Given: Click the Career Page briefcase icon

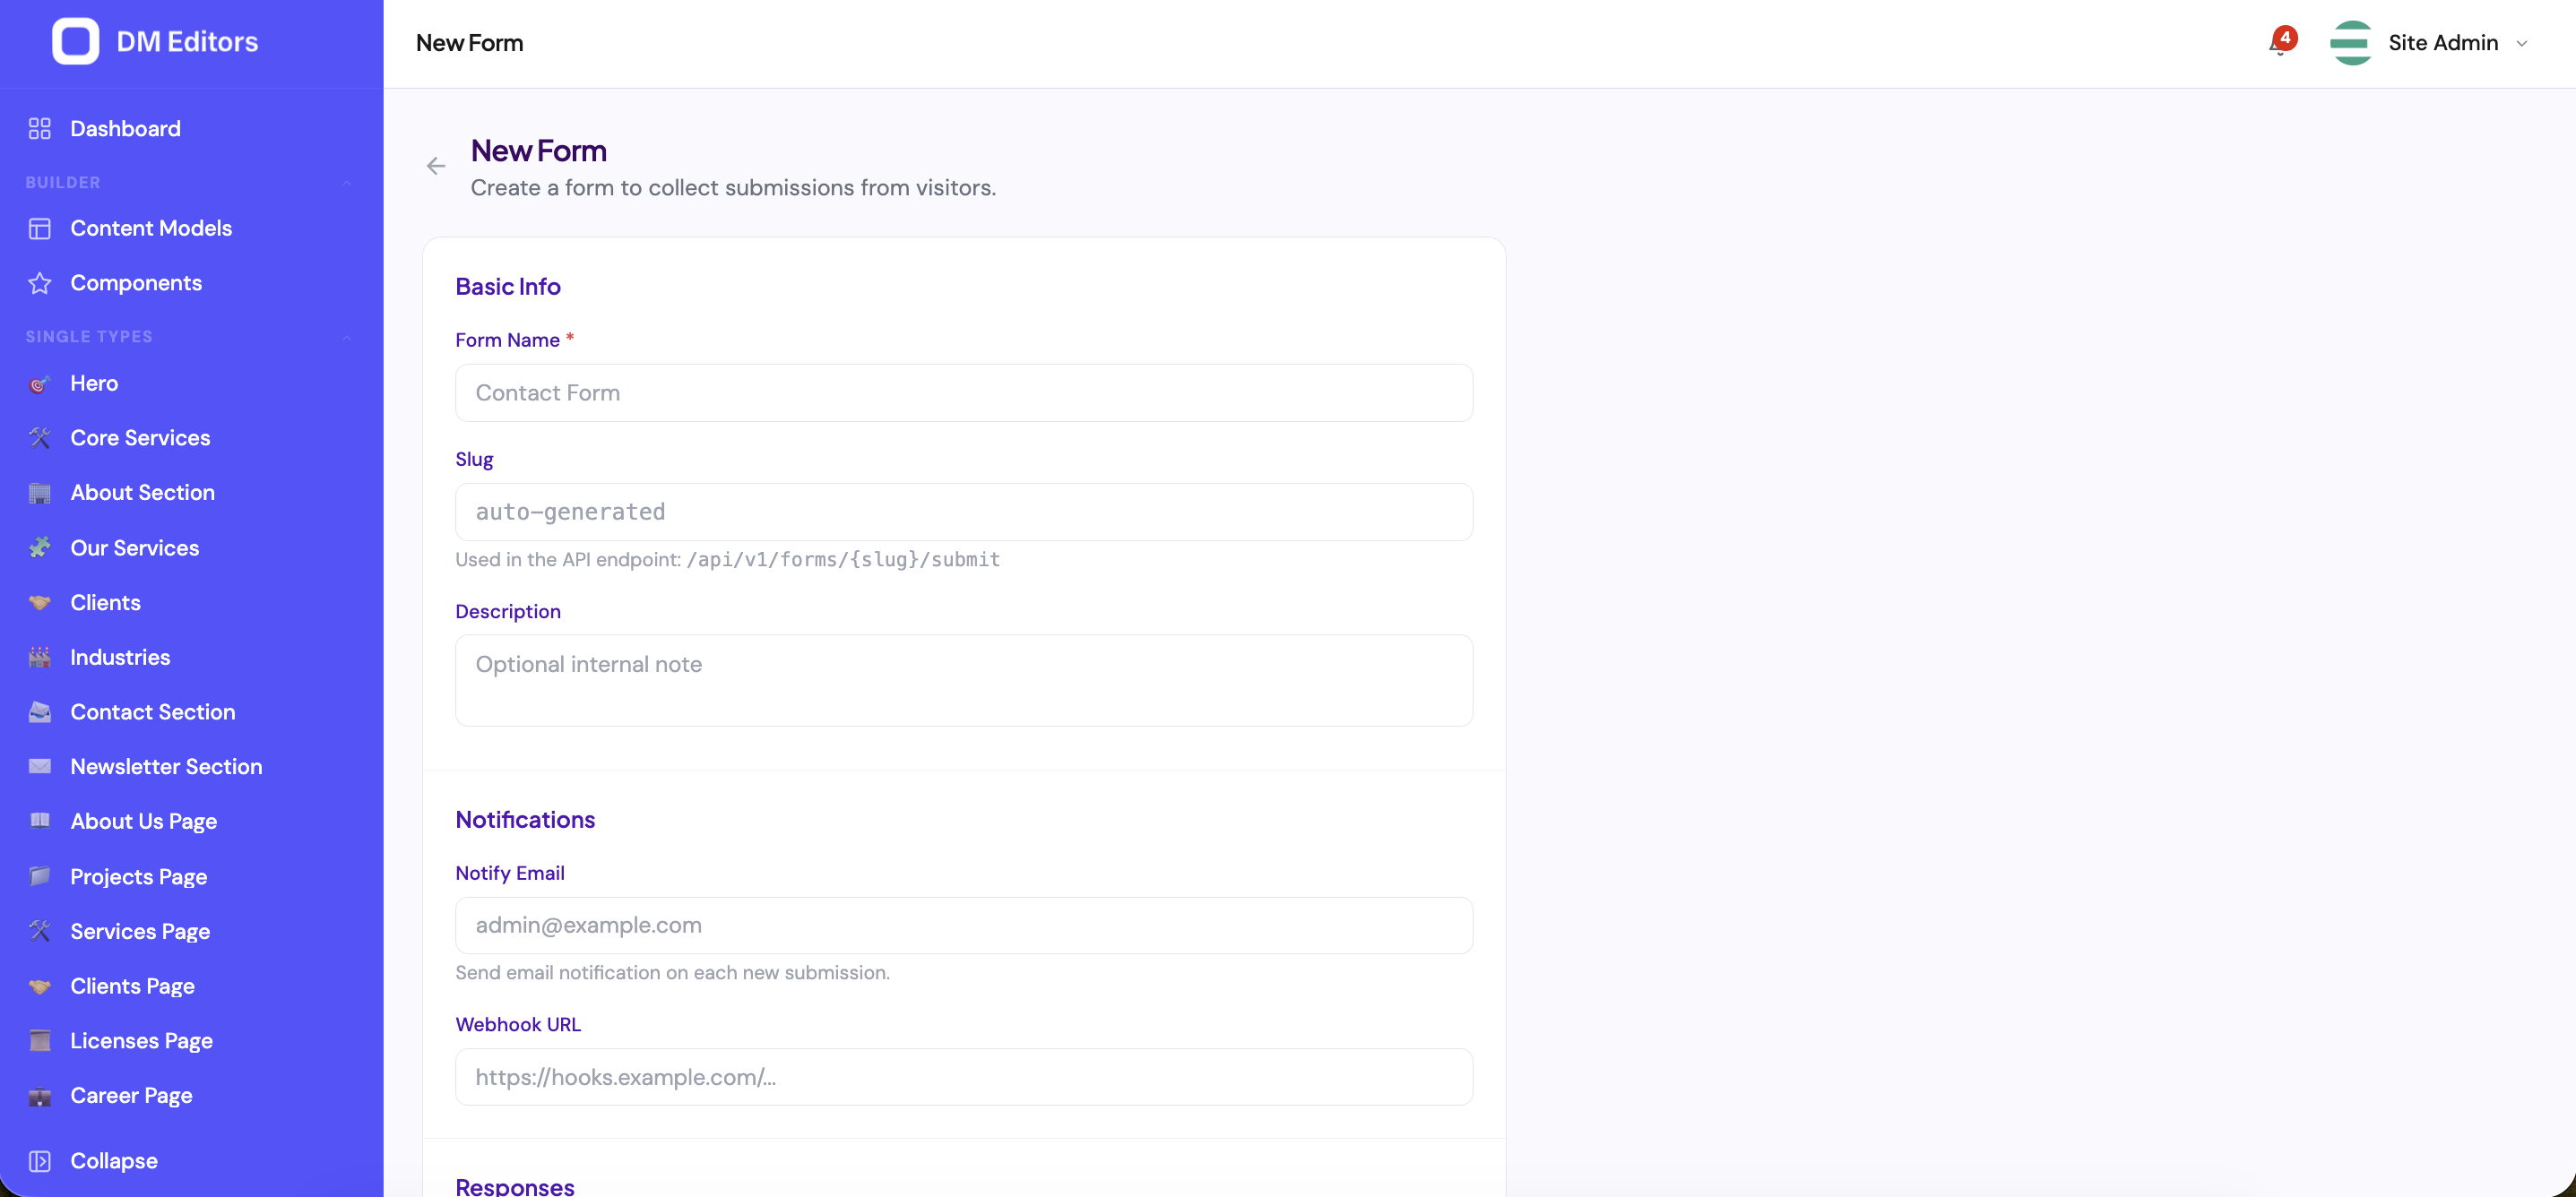Looking at the screenshot, I should [39, 1096].
